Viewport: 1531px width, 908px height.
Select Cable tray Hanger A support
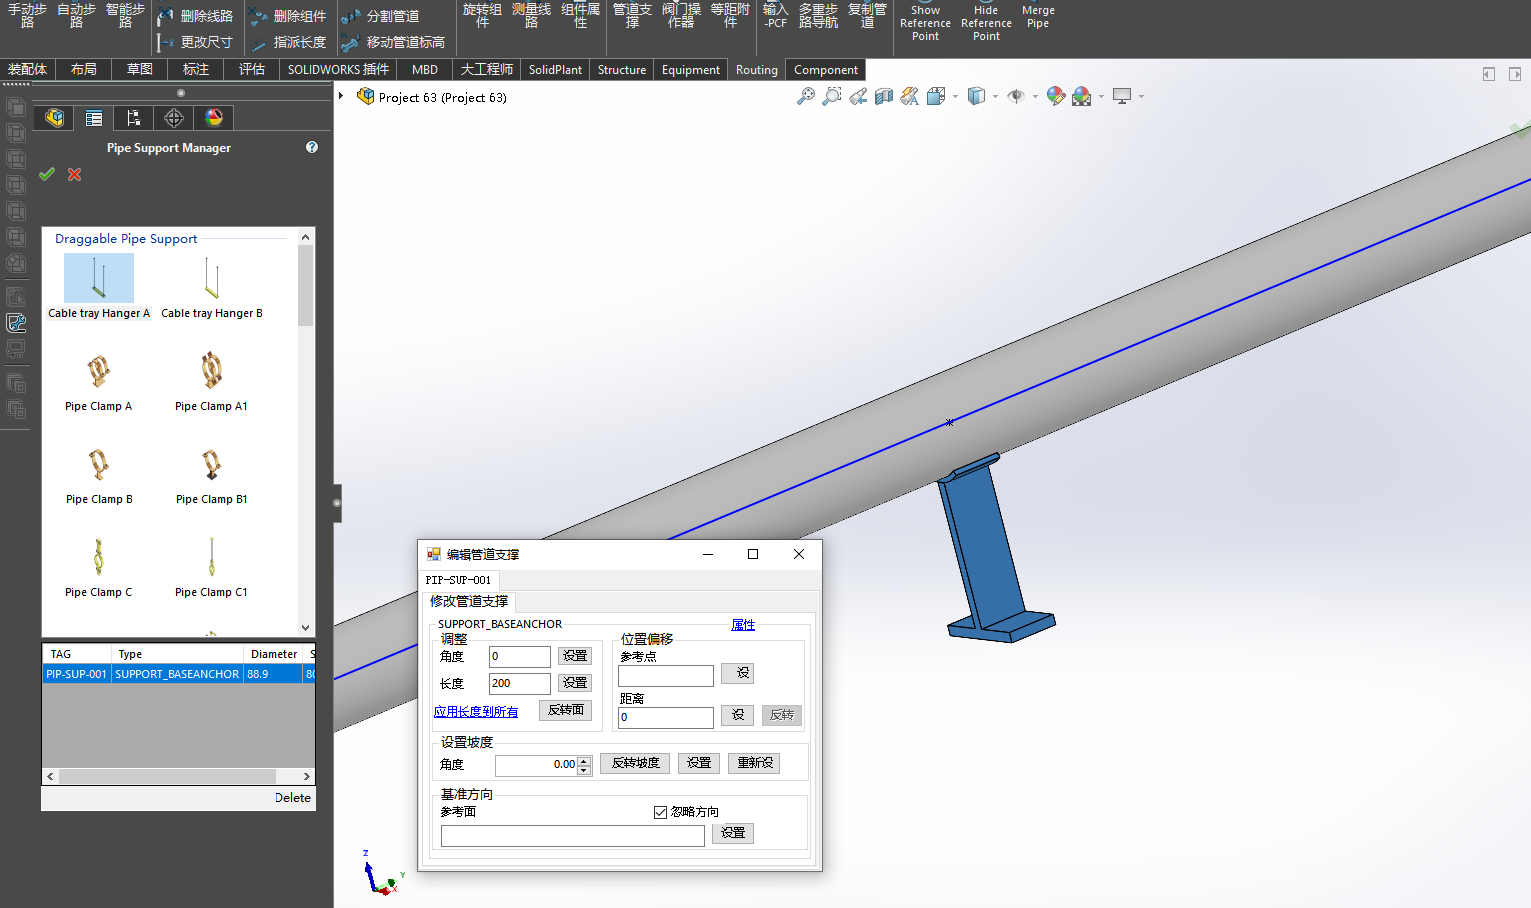pos(99,287)
